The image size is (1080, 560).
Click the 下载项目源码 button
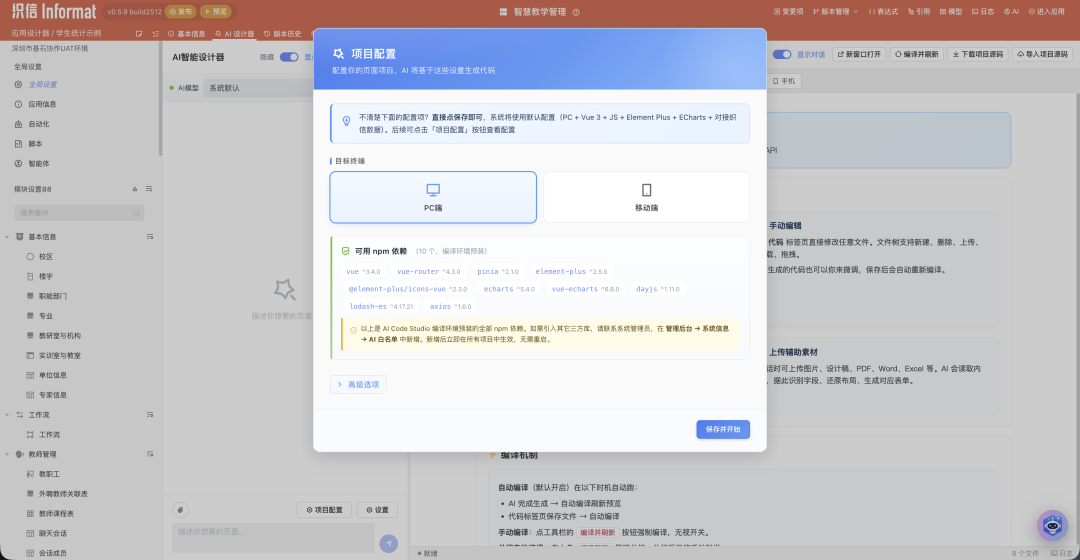[978, 54]
